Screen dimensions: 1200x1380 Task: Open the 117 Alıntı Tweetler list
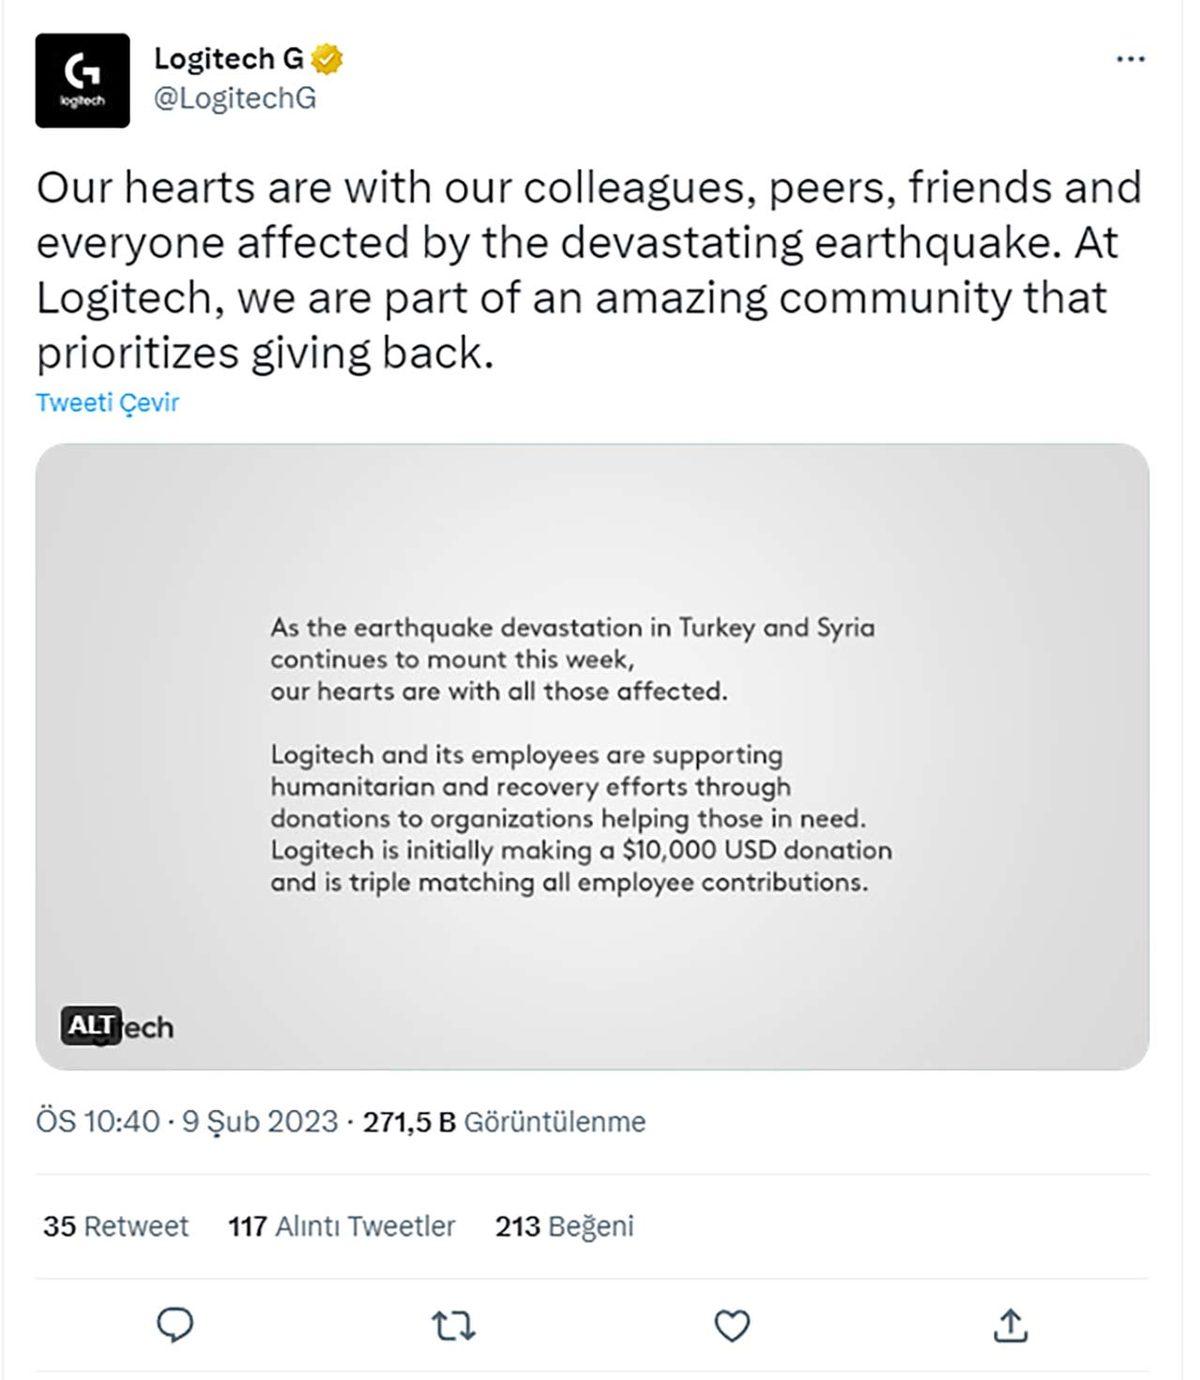[x=341, y=1225]
